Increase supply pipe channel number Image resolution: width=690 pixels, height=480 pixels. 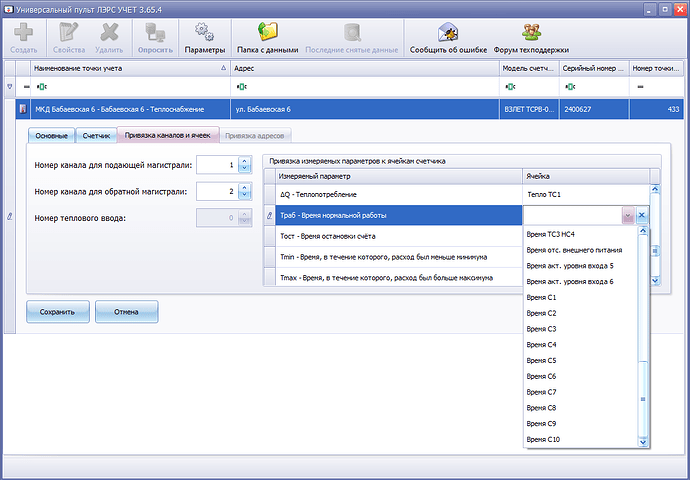click(x=244, y=160)
